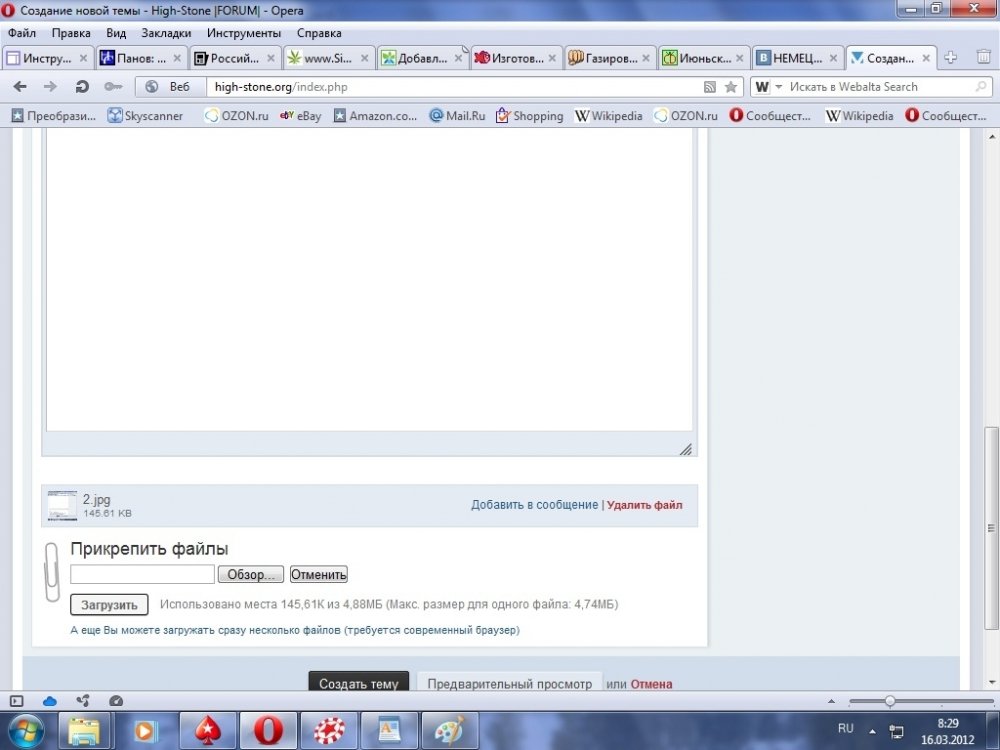This screenshot has width=1000, height=750.
Task: Click the RSS feed icon in address bar
Action: coord(710,87)
